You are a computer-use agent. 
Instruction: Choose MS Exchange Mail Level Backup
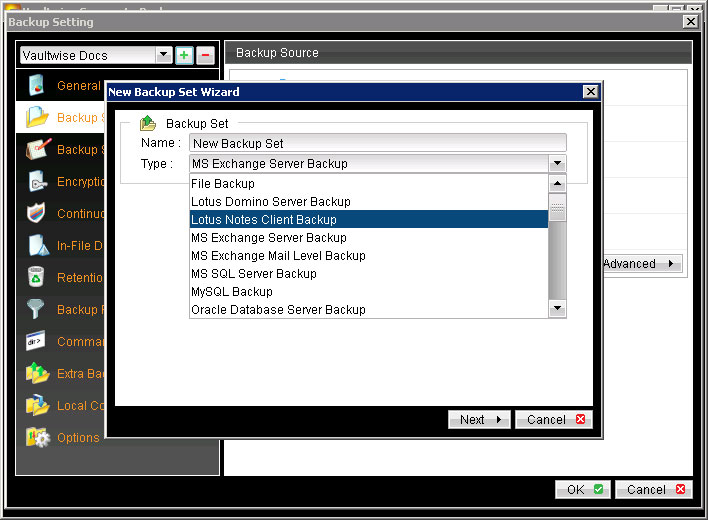coord(368,255)
